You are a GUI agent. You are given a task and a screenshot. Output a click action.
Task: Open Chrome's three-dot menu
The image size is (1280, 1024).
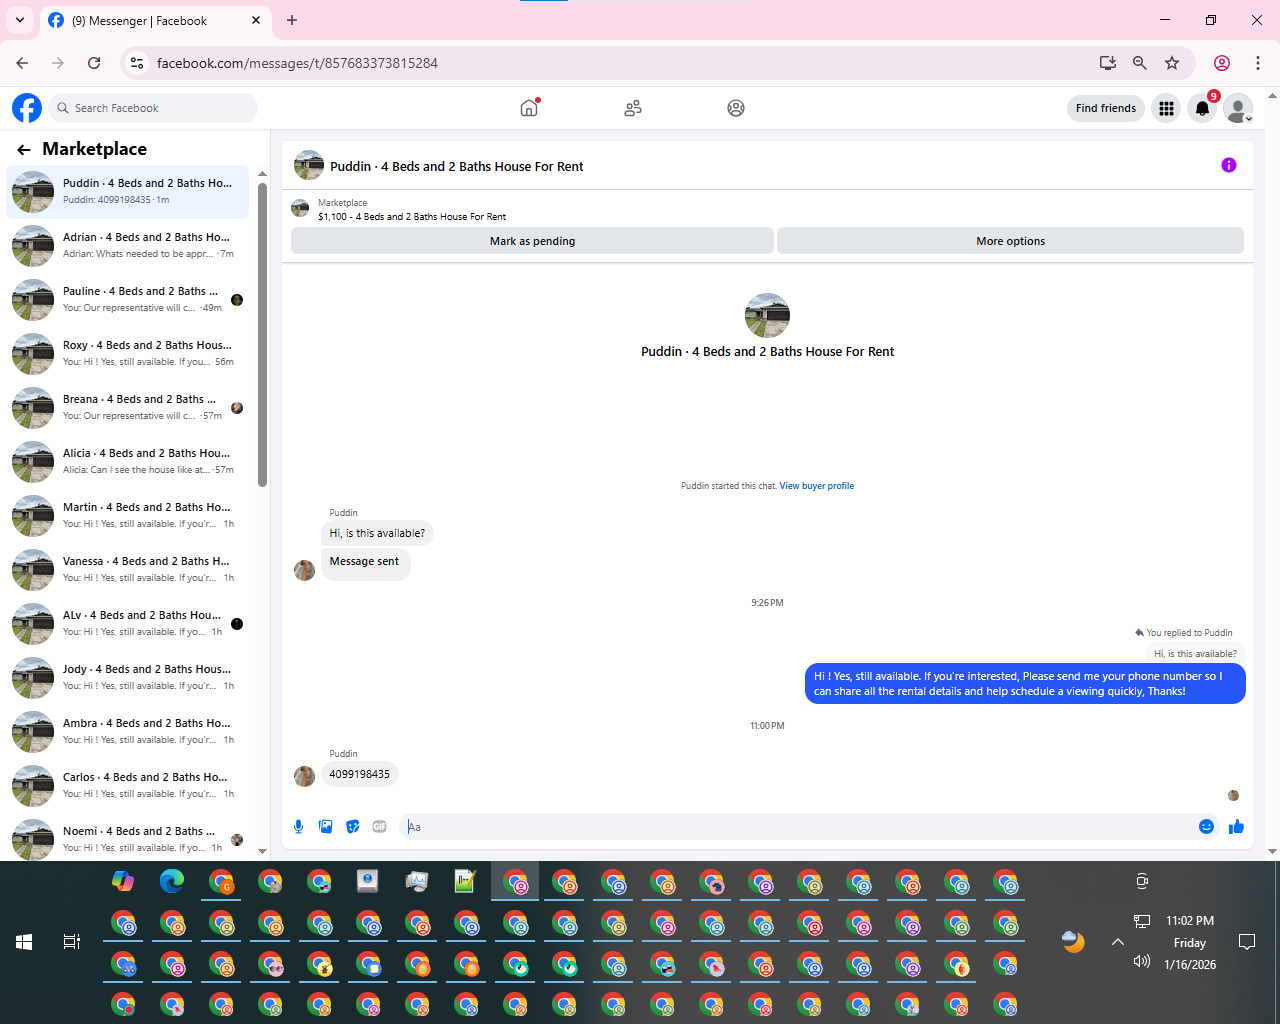pos(1258,63)
